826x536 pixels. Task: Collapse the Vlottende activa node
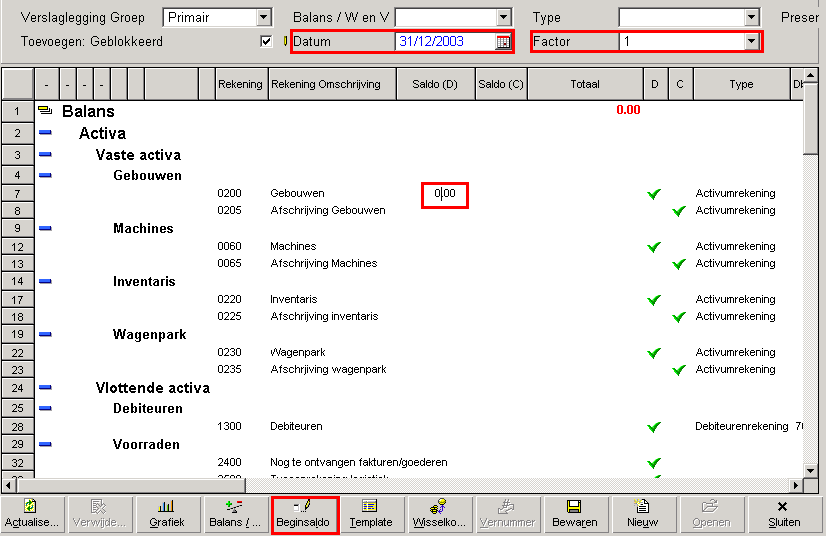pyautogui.click(x=45, y=387)
